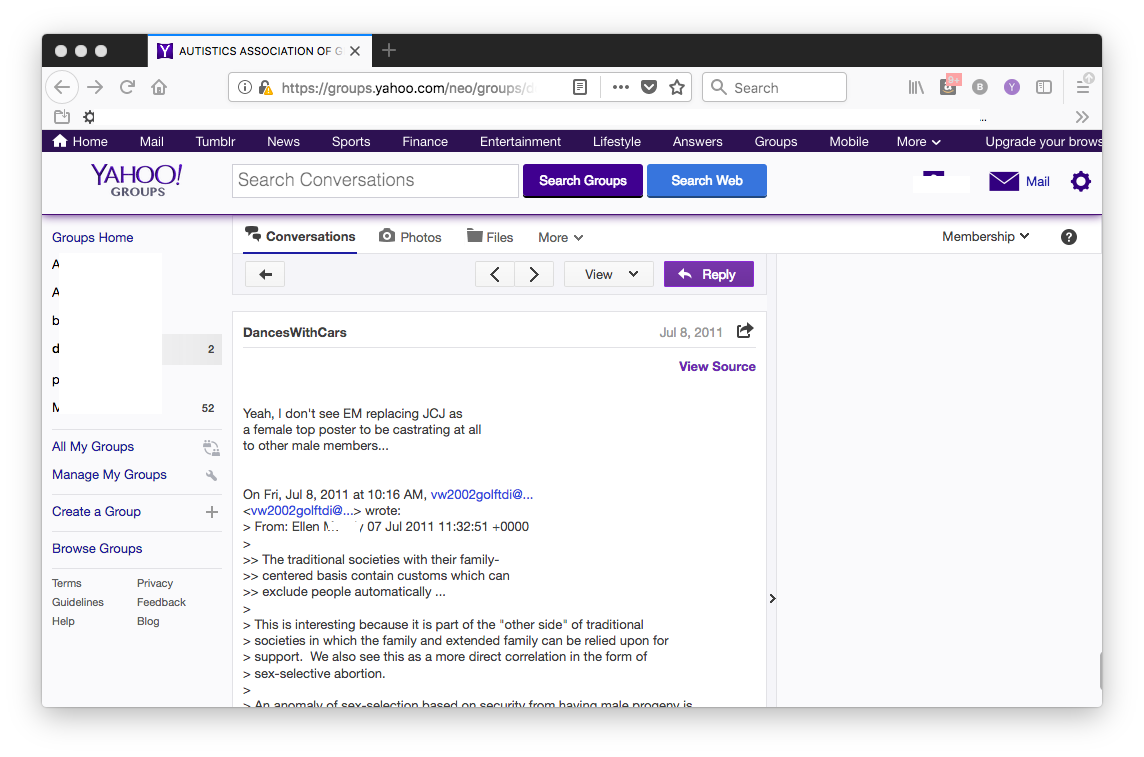Screen dimensions: 1144x757
Task: Go to previous message chevron
Action: pos(495,274)
